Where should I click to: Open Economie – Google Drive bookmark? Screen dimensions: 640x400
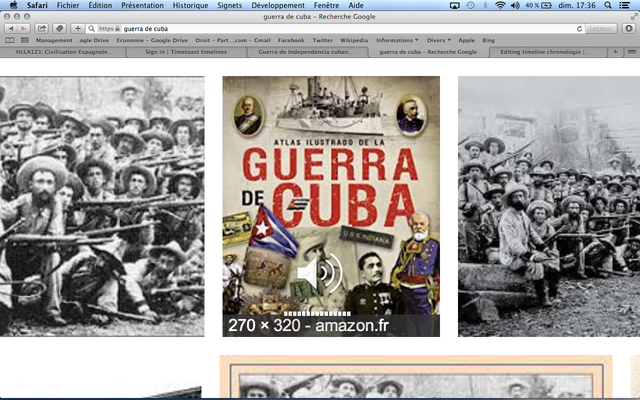point(152,40)
